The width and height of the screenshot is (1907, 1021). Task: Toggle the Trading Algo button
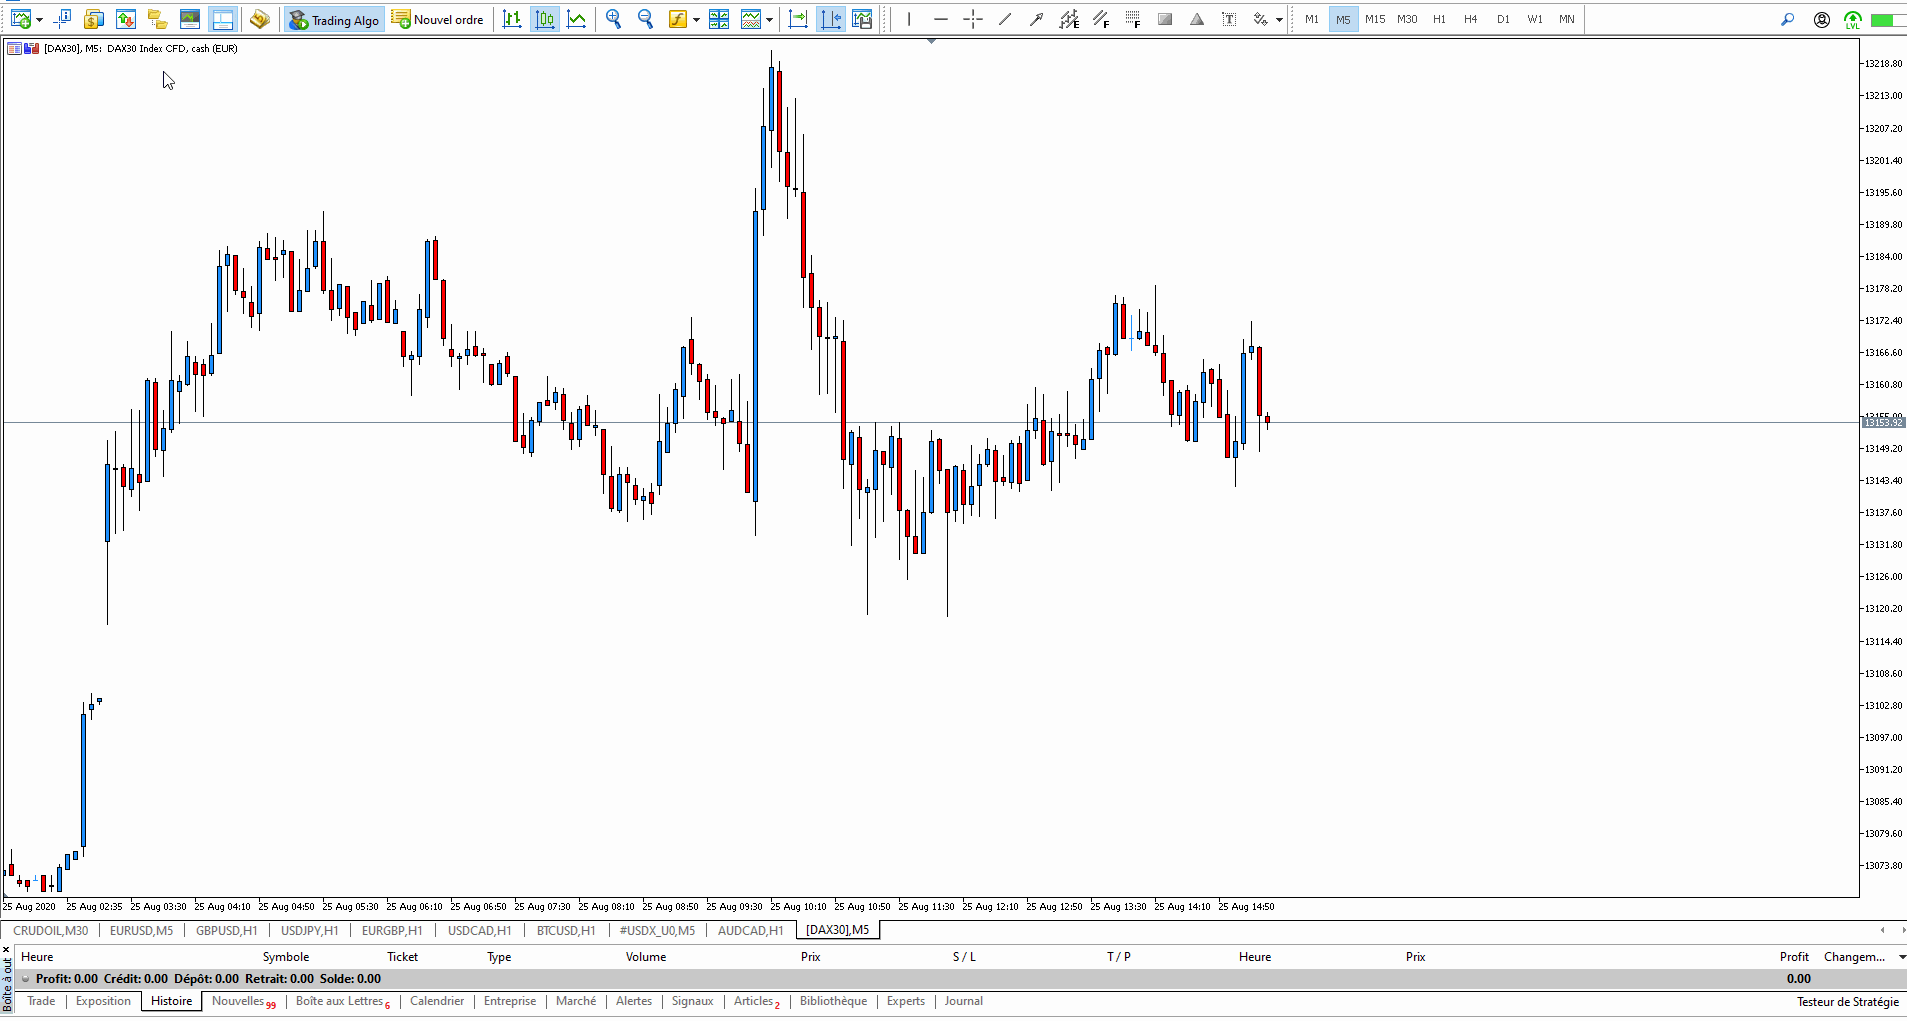point(334,19)
